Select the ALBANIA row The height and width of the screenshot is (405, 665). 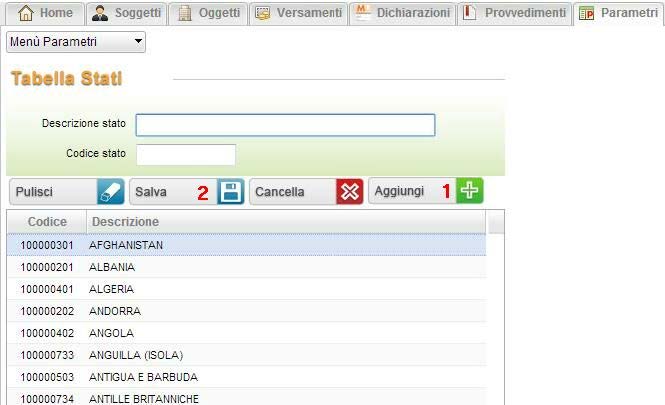(x=246, y=267)
